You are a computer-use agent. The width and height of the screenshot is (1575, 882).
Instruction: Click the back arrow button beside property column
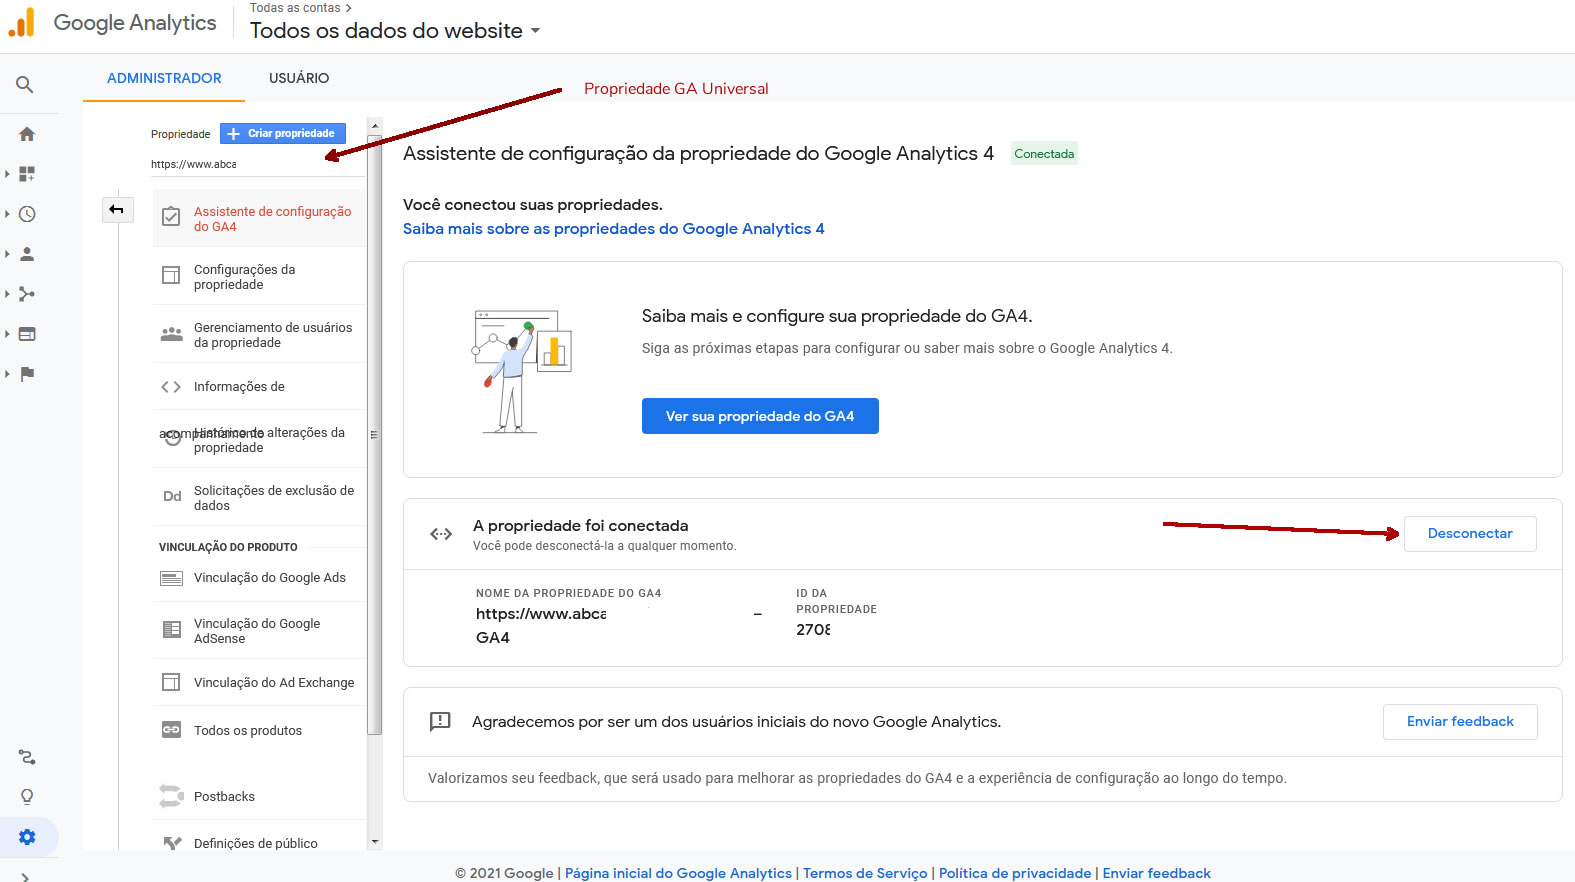coord(117,209)
